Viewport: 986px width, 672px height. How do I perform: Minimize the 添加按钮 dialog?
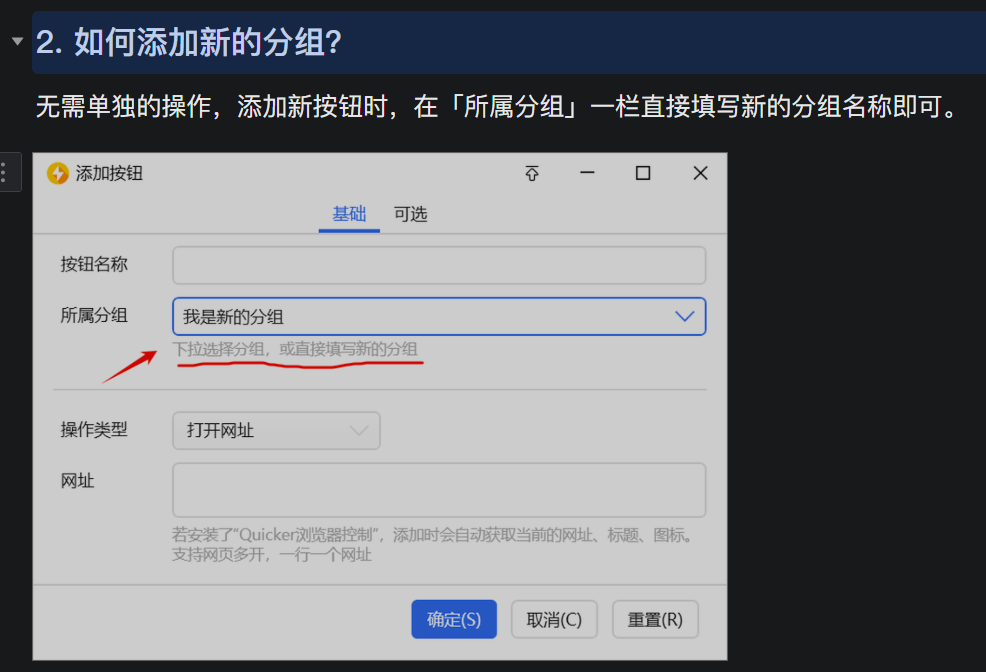click(587, 173)
